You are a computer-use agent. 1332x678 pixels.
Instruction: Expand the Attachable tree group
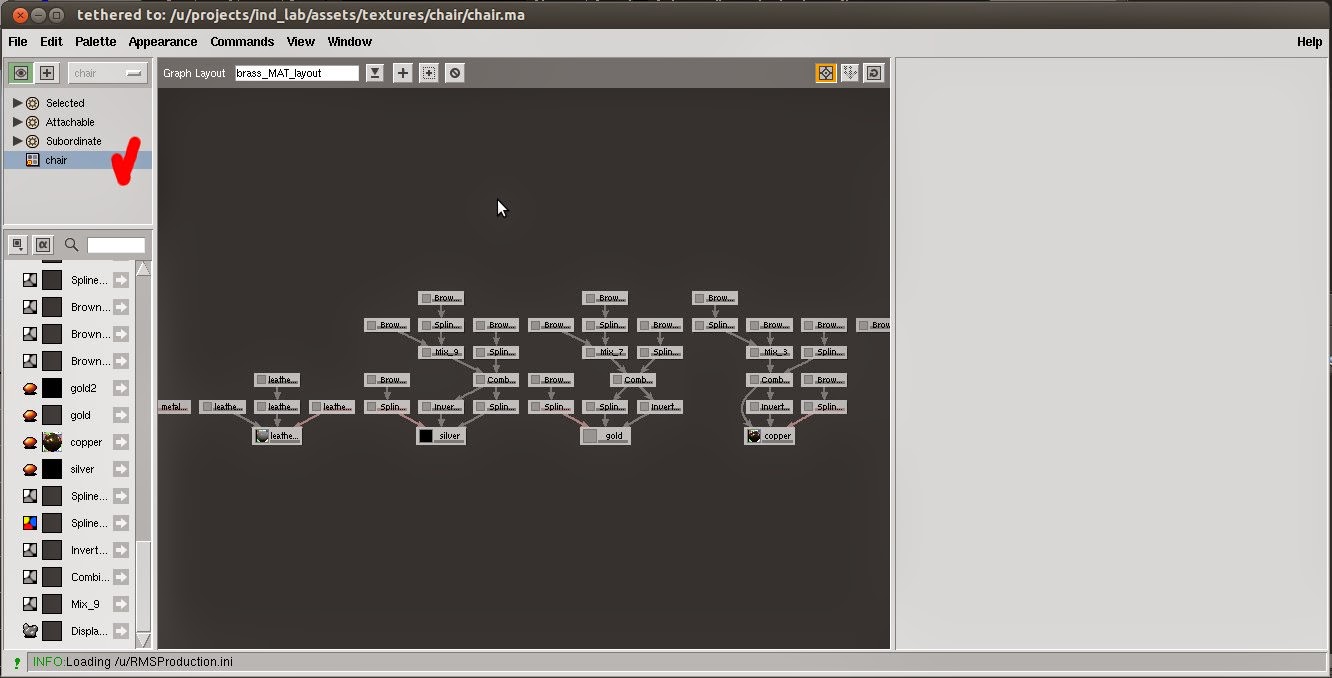[x=17, y=122]
